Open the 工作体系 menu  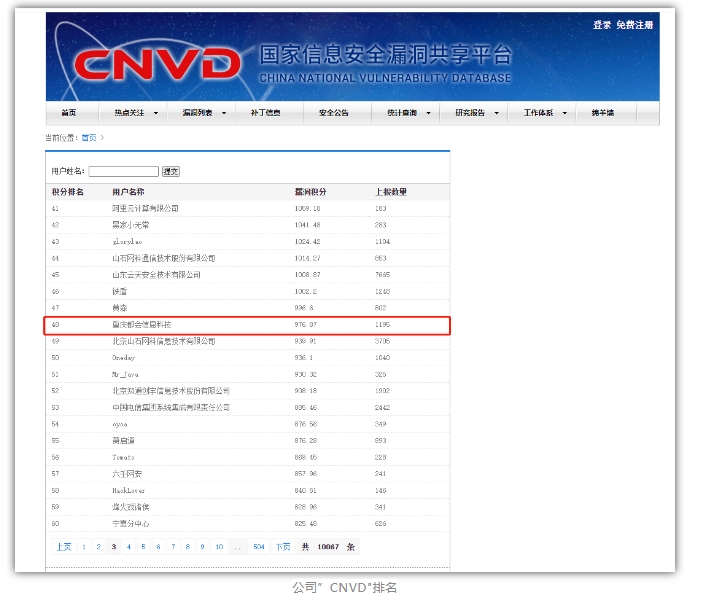coord(538,113)
